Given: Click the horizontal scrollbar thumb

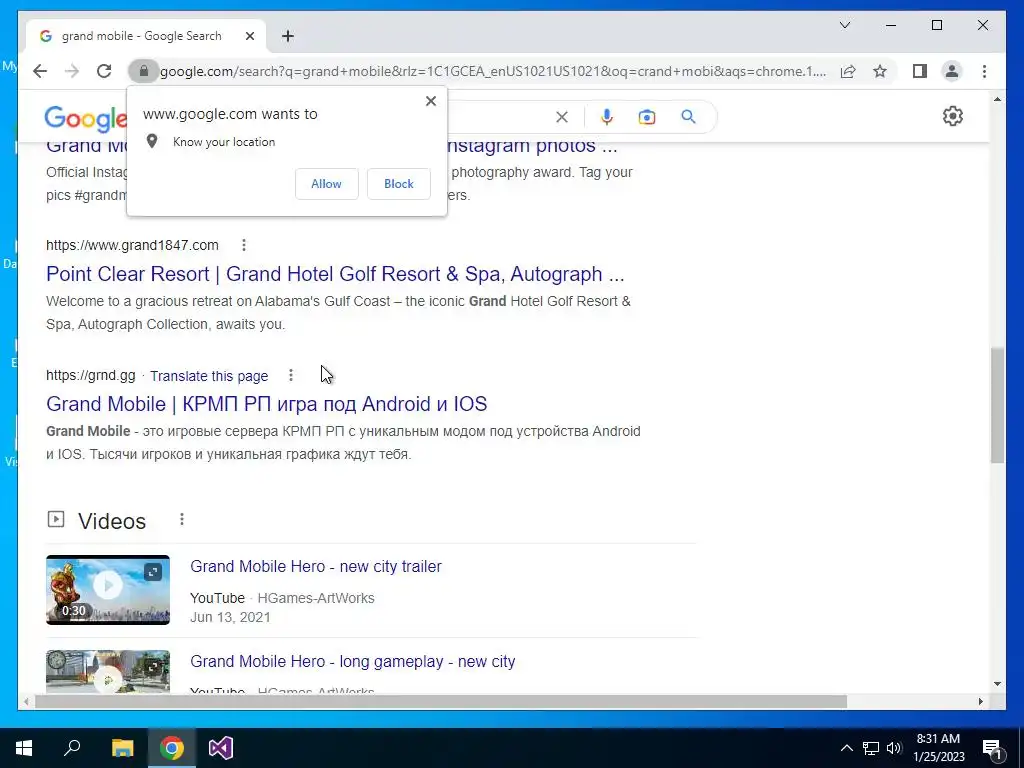Looking at the screenshot, I should point(441,701).
